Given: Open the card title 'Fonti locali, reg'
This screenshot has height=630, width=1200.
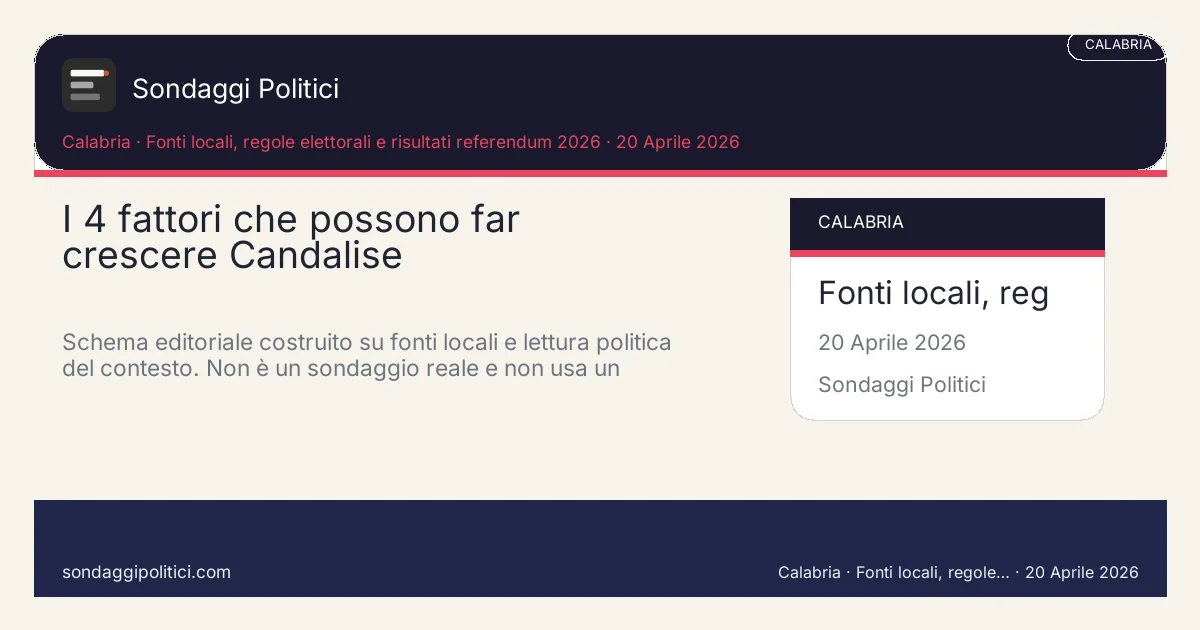Looking at the screenshot, I should tap(932, 293).
